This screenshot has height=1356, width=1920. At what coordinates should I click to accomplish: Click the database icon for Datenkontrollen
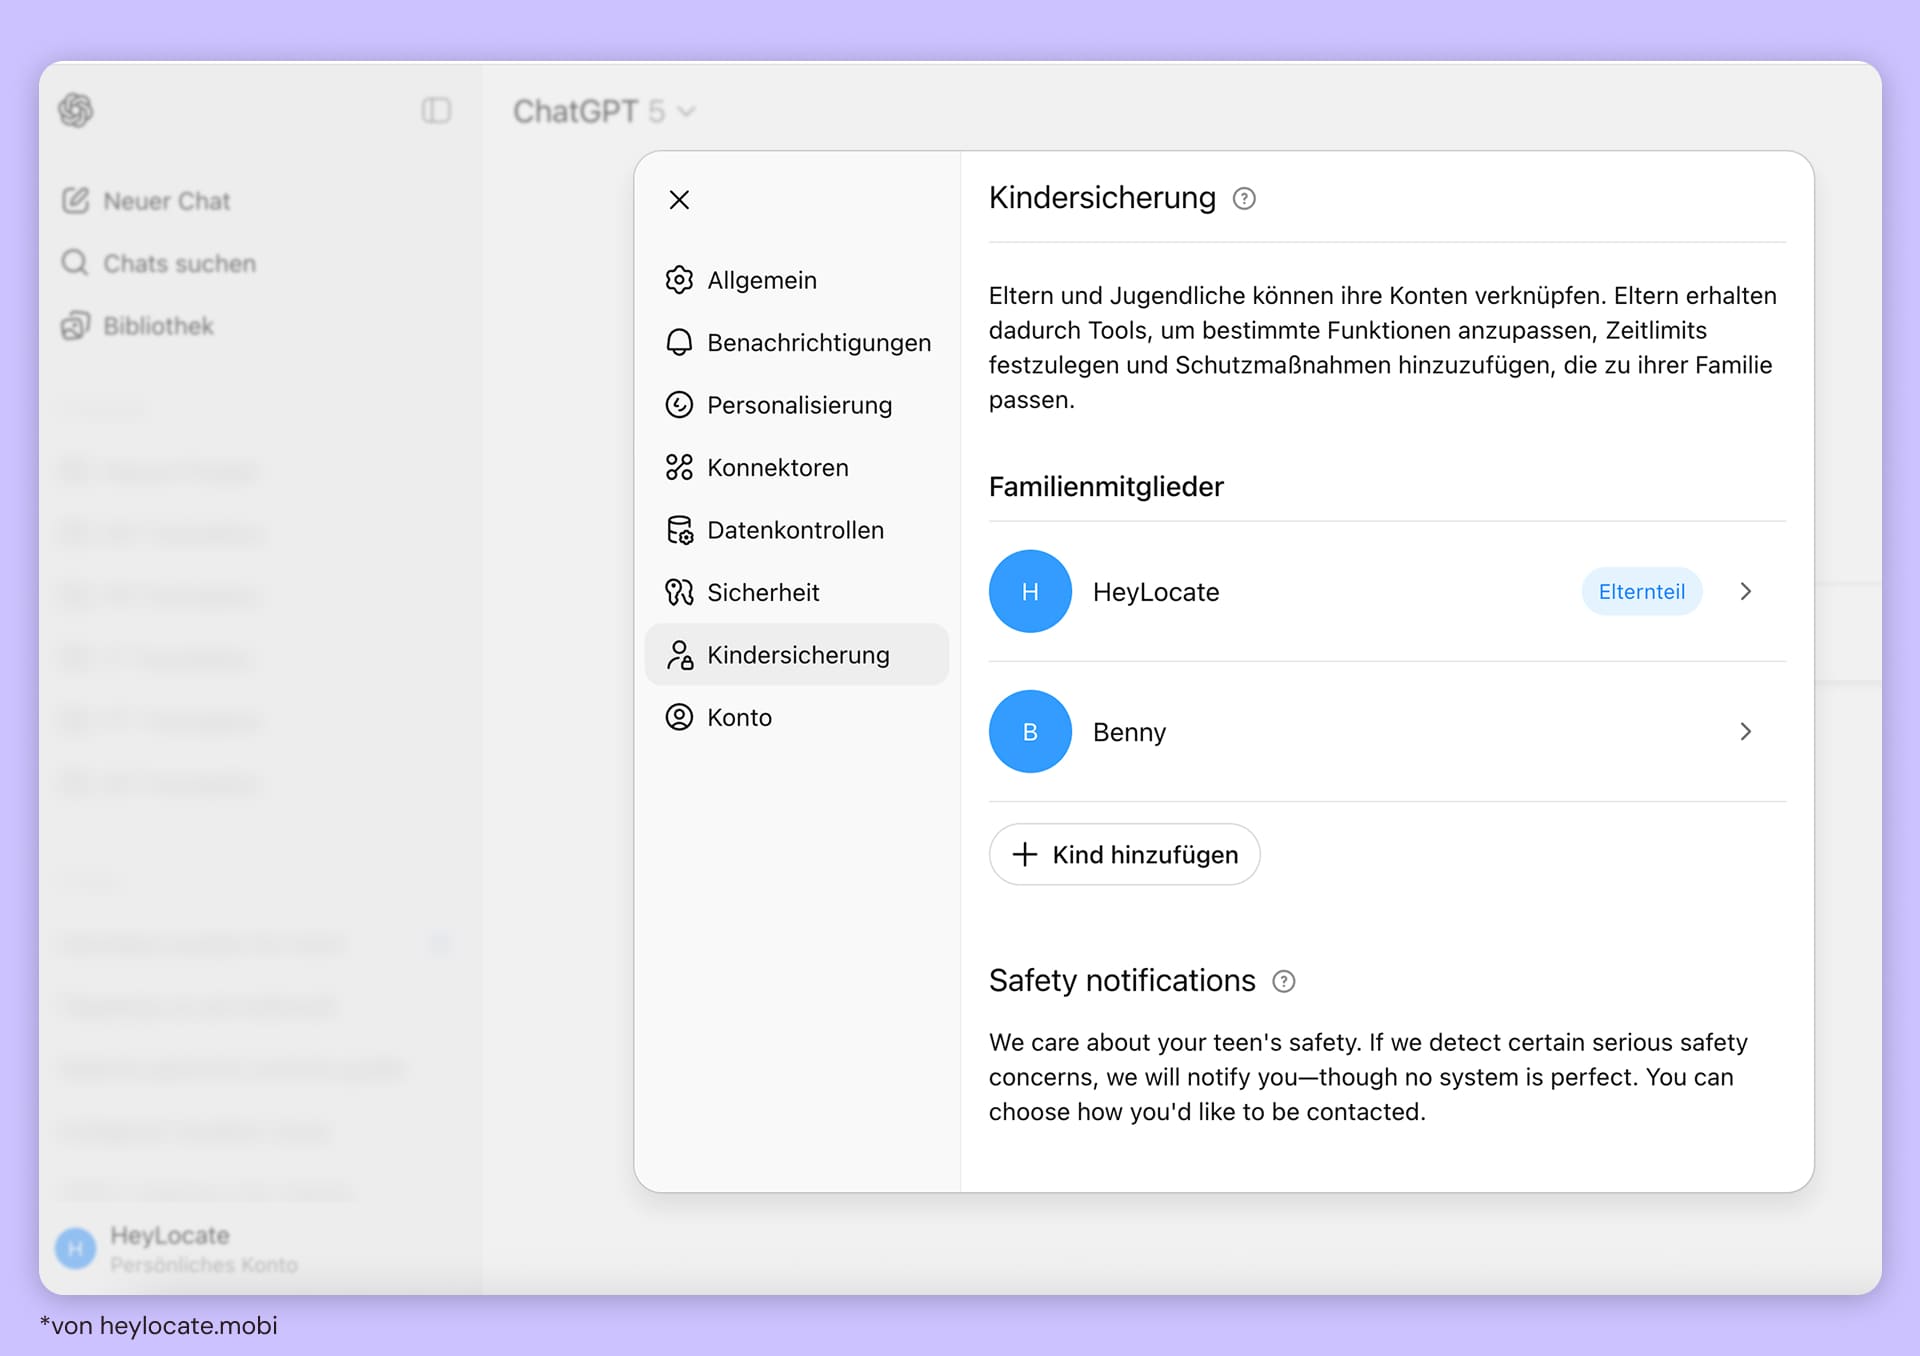(679, 530)
